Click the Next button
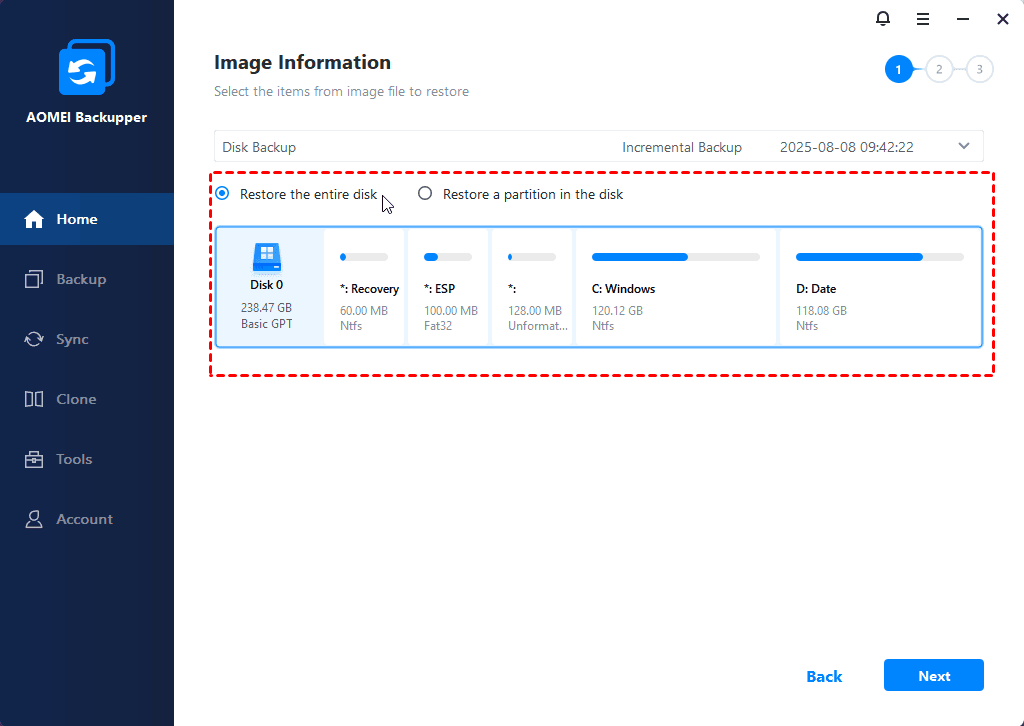 point(933,675)
